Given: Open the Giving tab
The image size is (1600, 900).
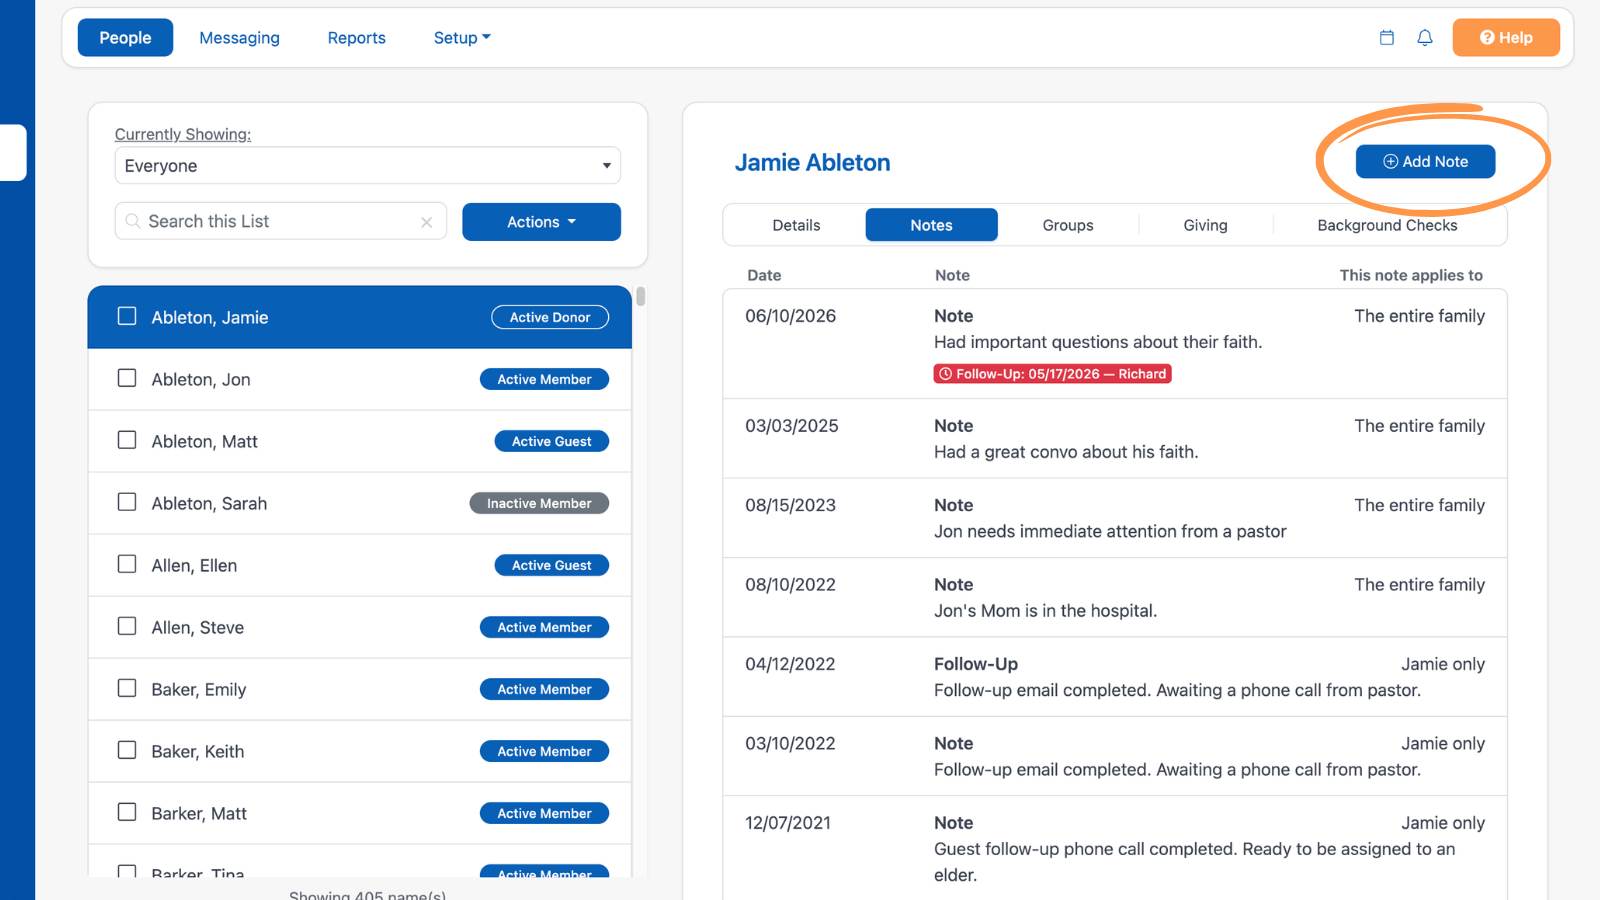Looking at the screenshot, I should [1205, 225].
